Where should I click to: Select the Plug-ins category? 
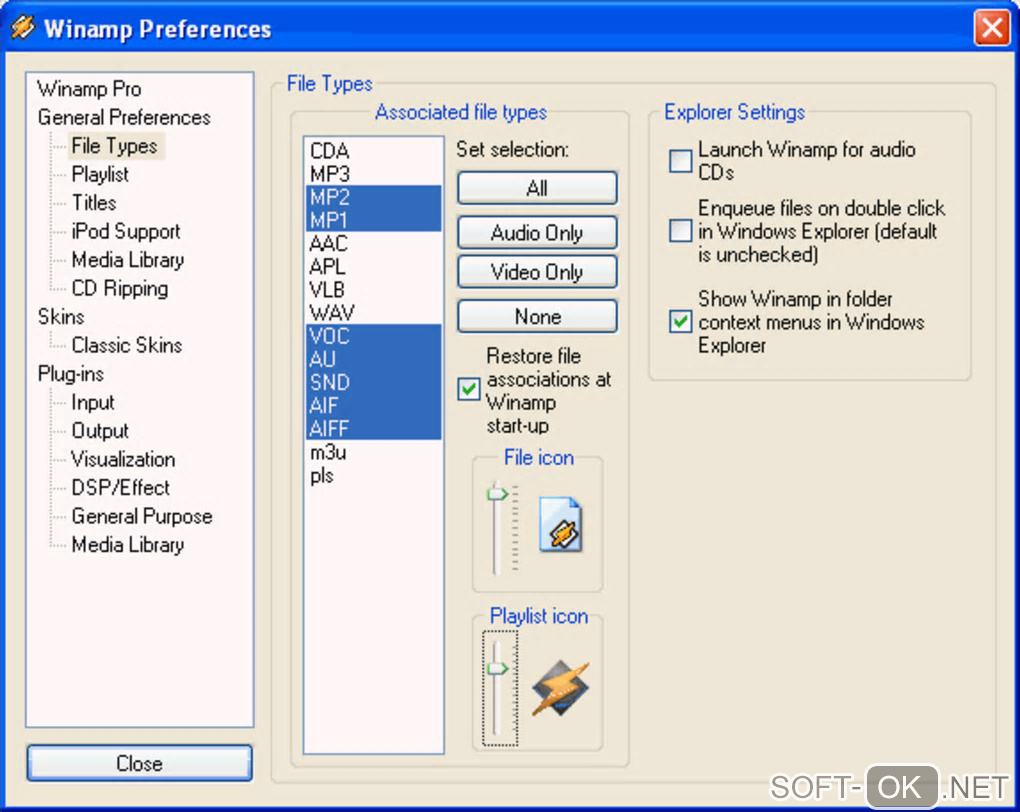[71, 373]
